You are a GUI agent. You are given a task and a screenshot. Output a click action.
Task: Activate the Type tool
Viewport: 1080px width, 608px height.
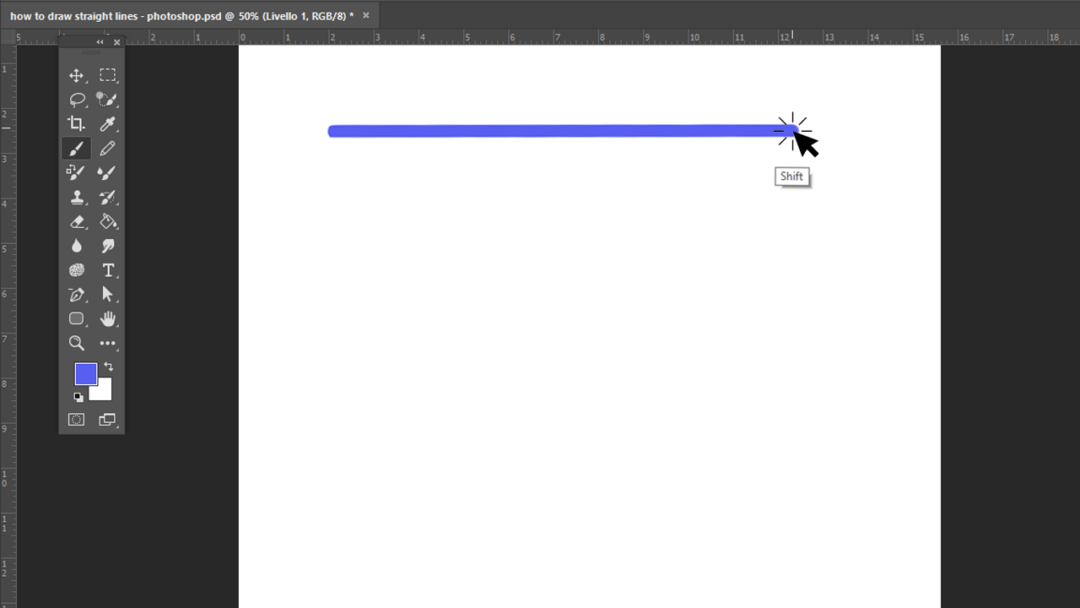(107, 270)
